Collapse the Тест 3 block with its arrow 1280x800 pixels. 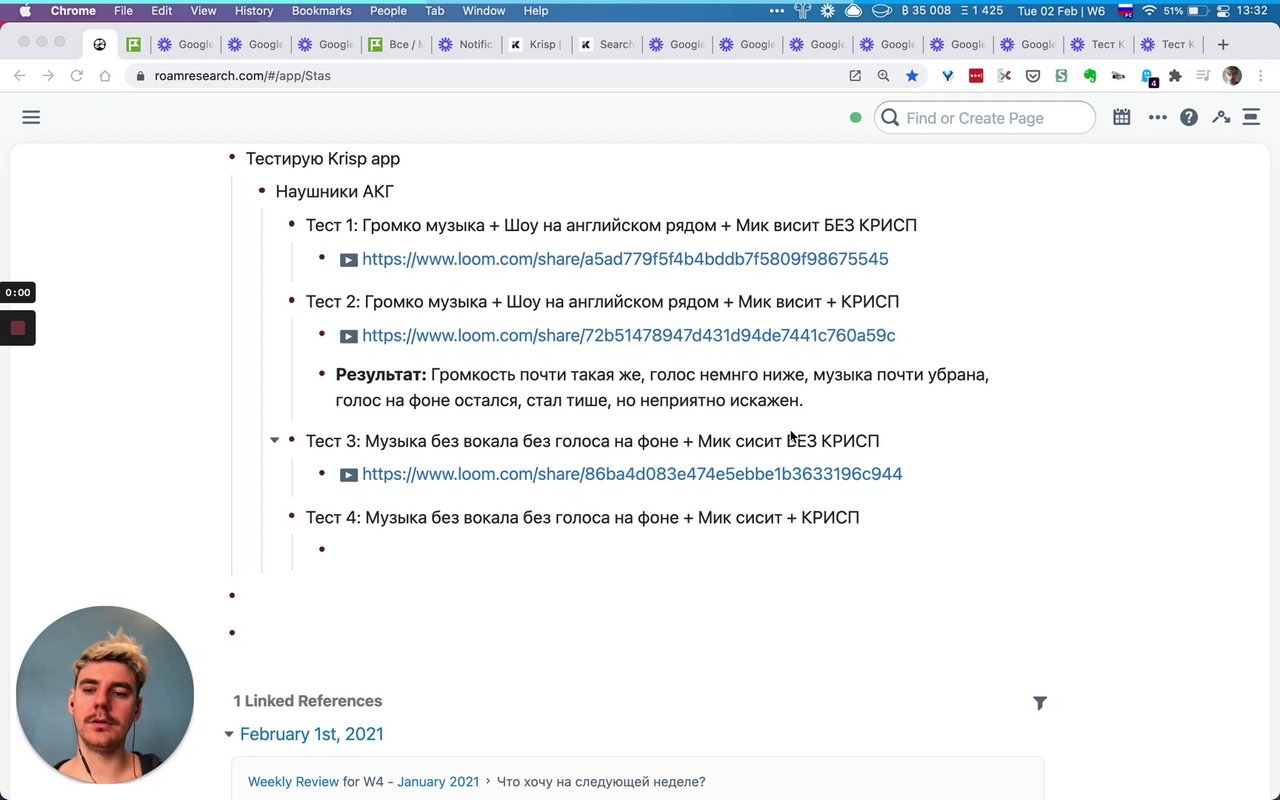(x=274, y=440)
